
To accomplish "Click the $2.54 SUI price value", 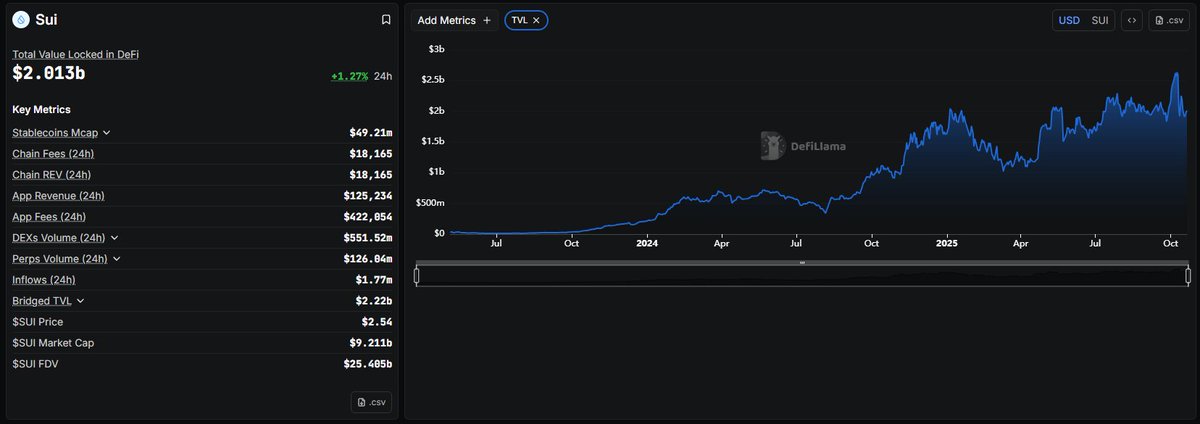I will 377,322.
